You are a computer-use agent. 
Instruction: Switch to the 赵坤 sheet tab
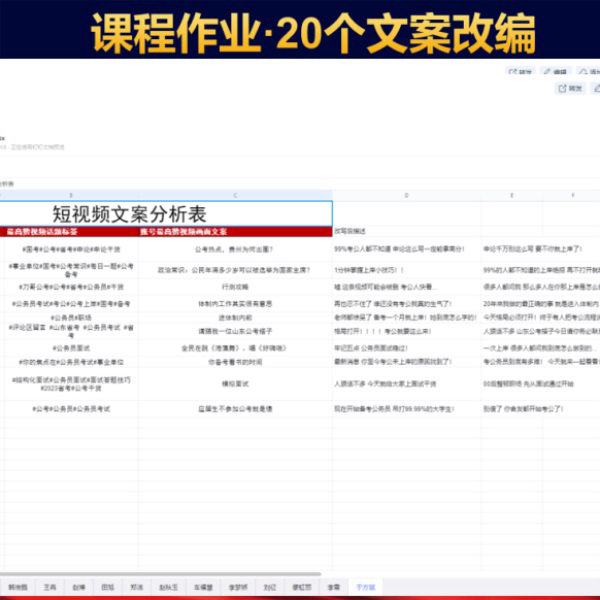coord(79,588)
